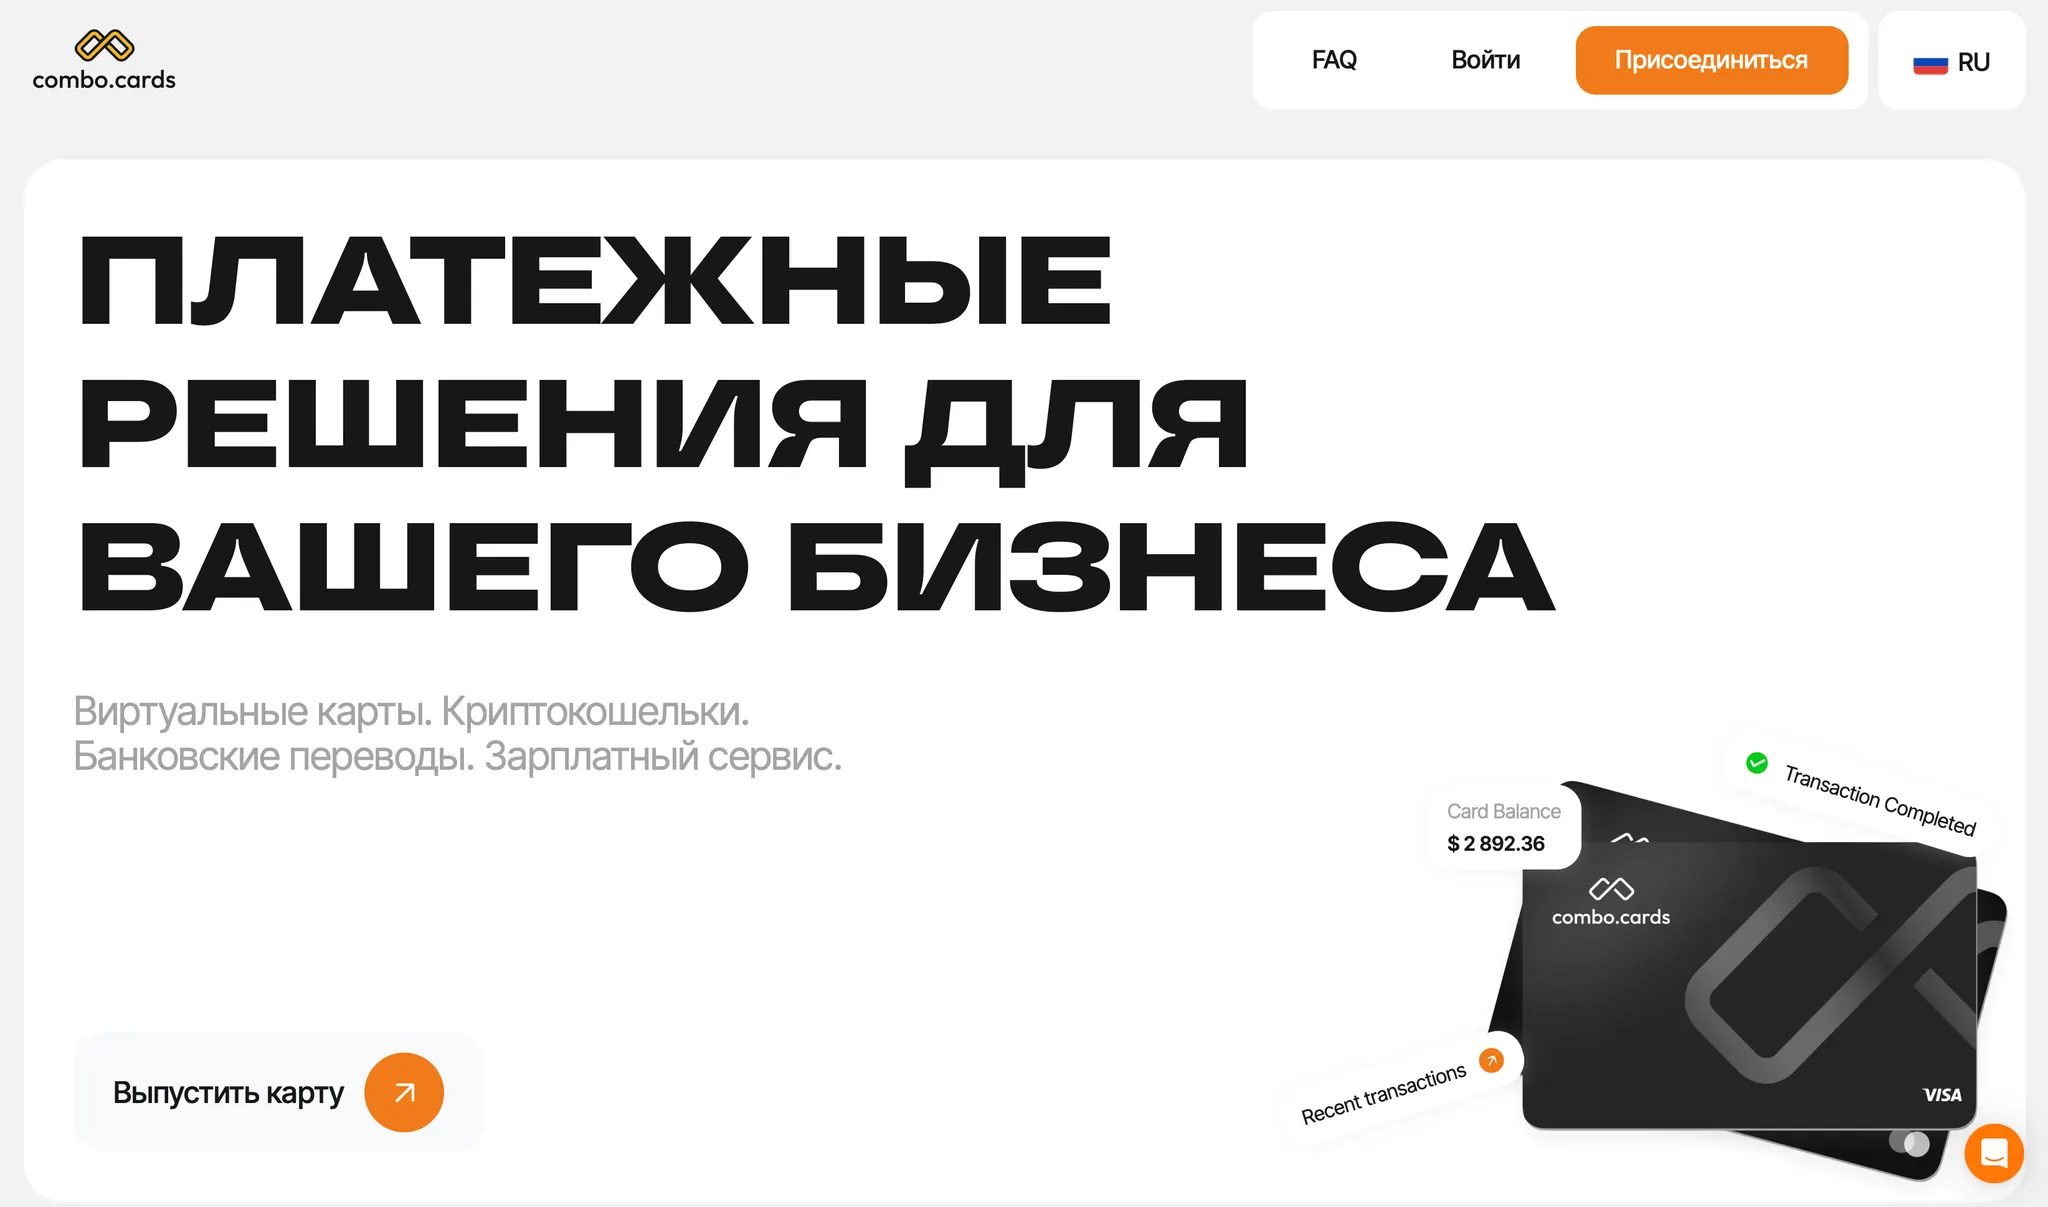
Task: Open the orange chat widget icon
Action: coord(1994,1153)
